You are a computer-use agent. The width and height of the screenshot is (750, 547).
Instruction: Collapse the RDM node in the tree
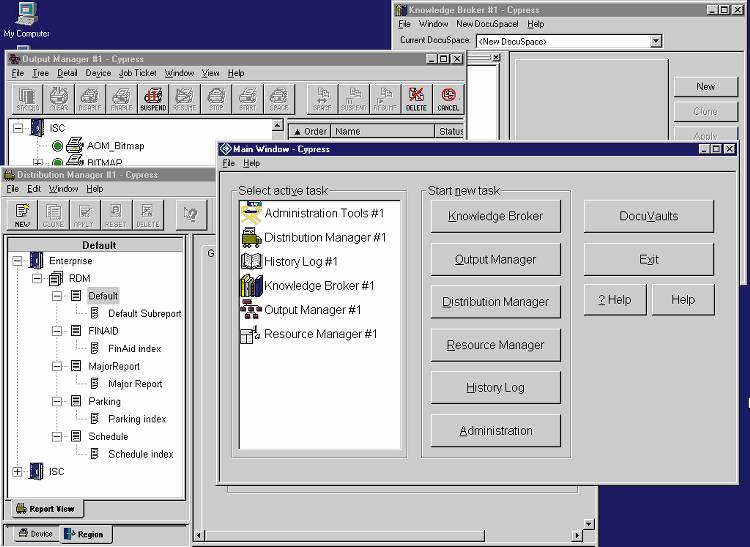pos(37,278)
